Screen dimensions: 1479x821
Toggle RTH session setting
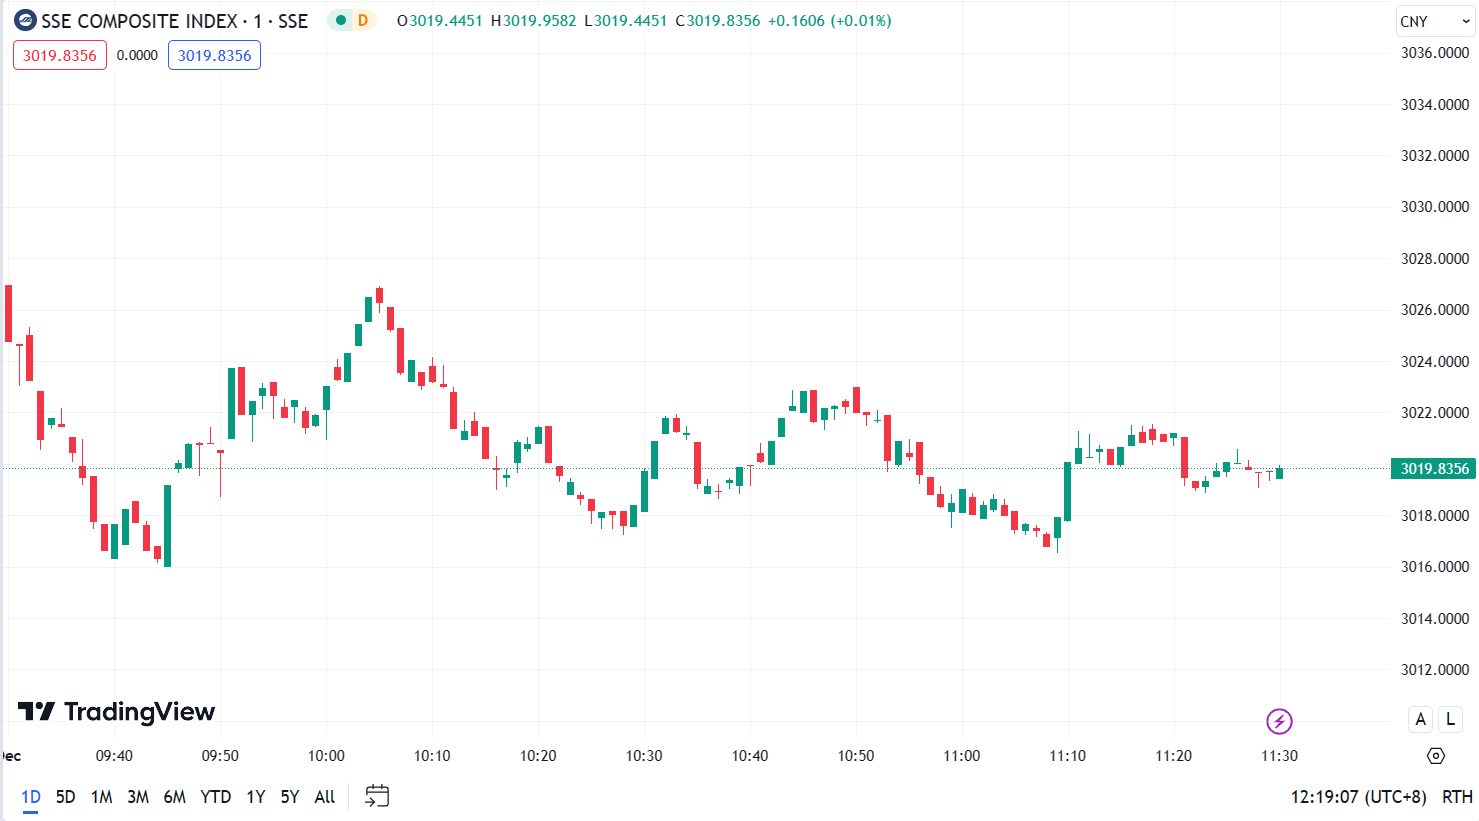click(1457, 797)
